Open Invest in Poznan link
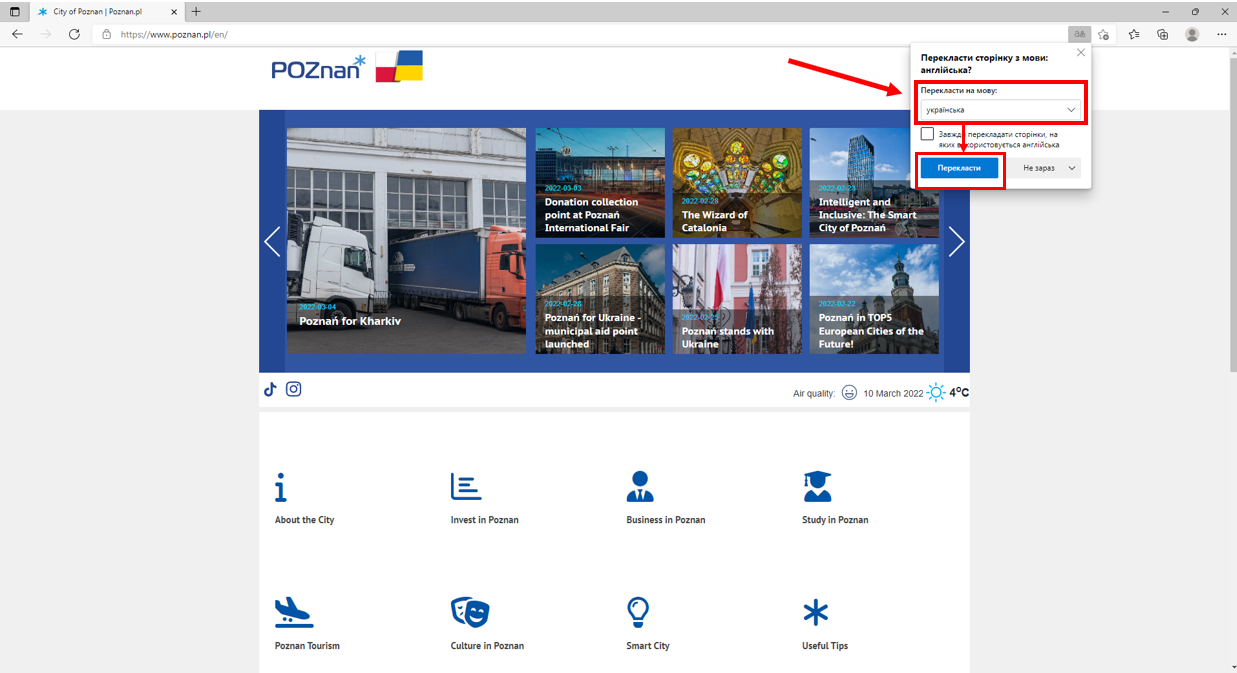The height and width of the screenshot is (673, 1237). tap(485, 520)
